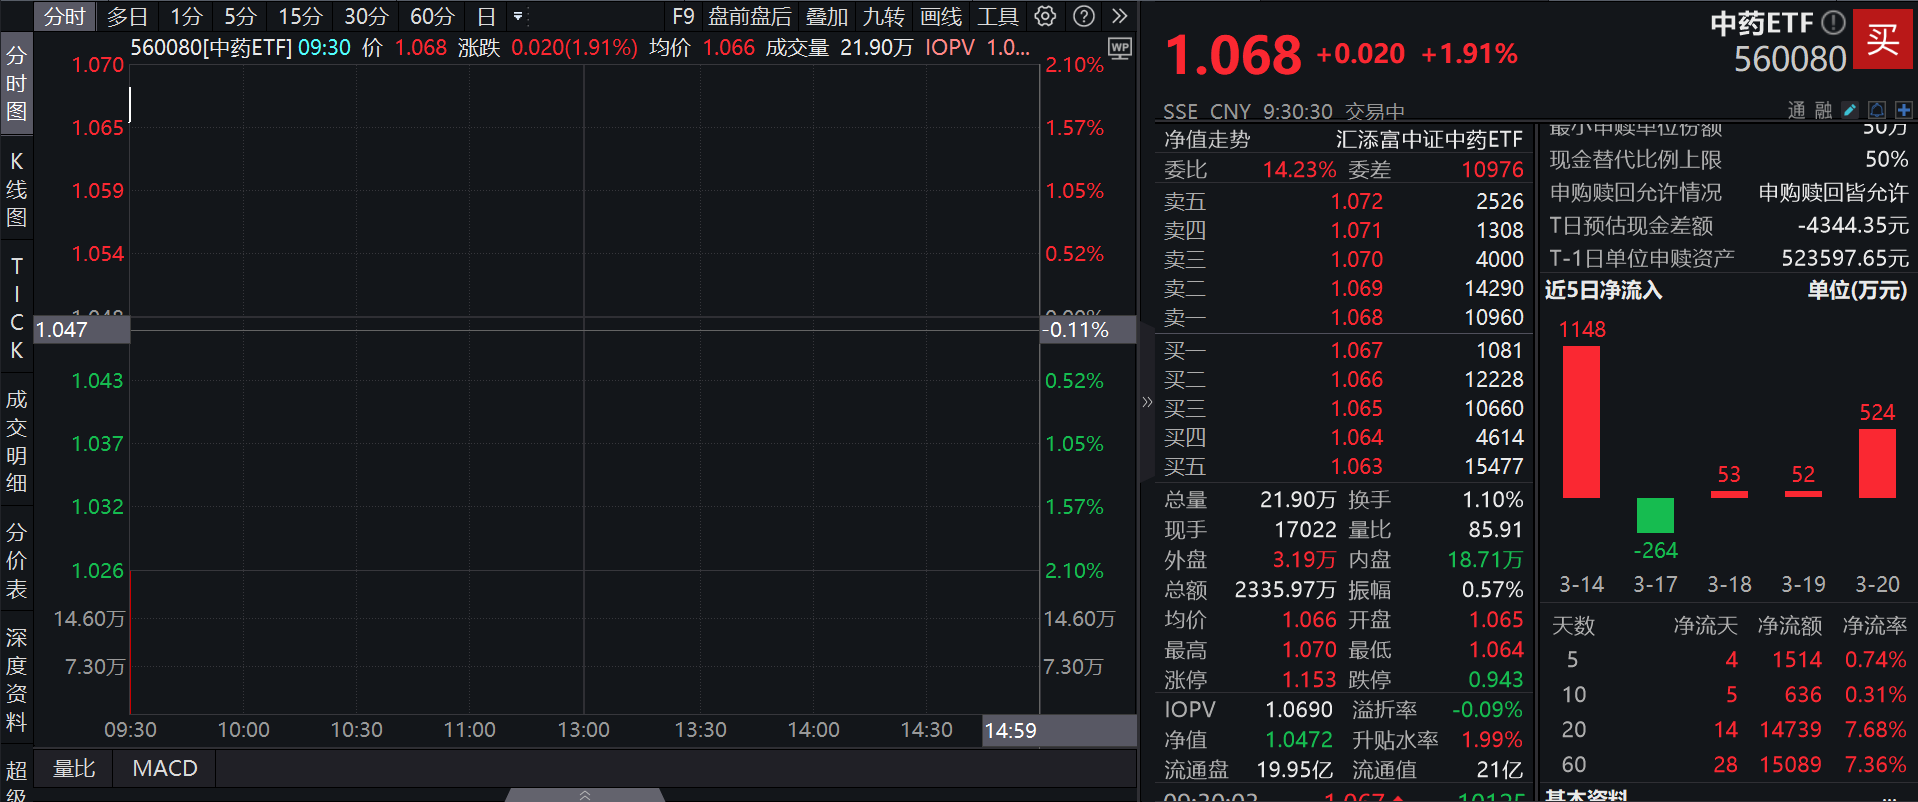Select the K线图 sidebar view
The width and height of the screenshot is (1918, 802).
point(16,189)
